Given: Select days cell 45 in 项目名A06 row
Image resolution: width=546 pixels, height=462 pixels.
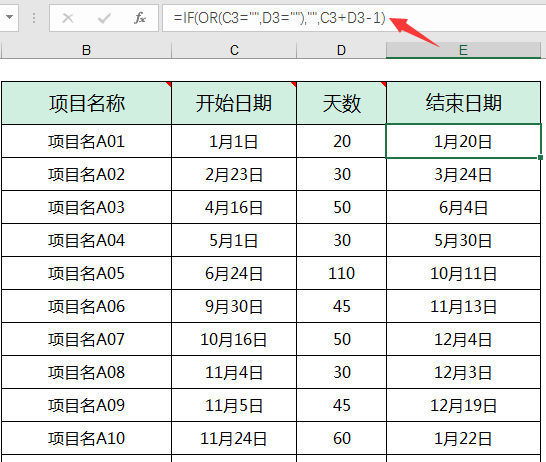Looking at the screenshot, I should (341, 306).
